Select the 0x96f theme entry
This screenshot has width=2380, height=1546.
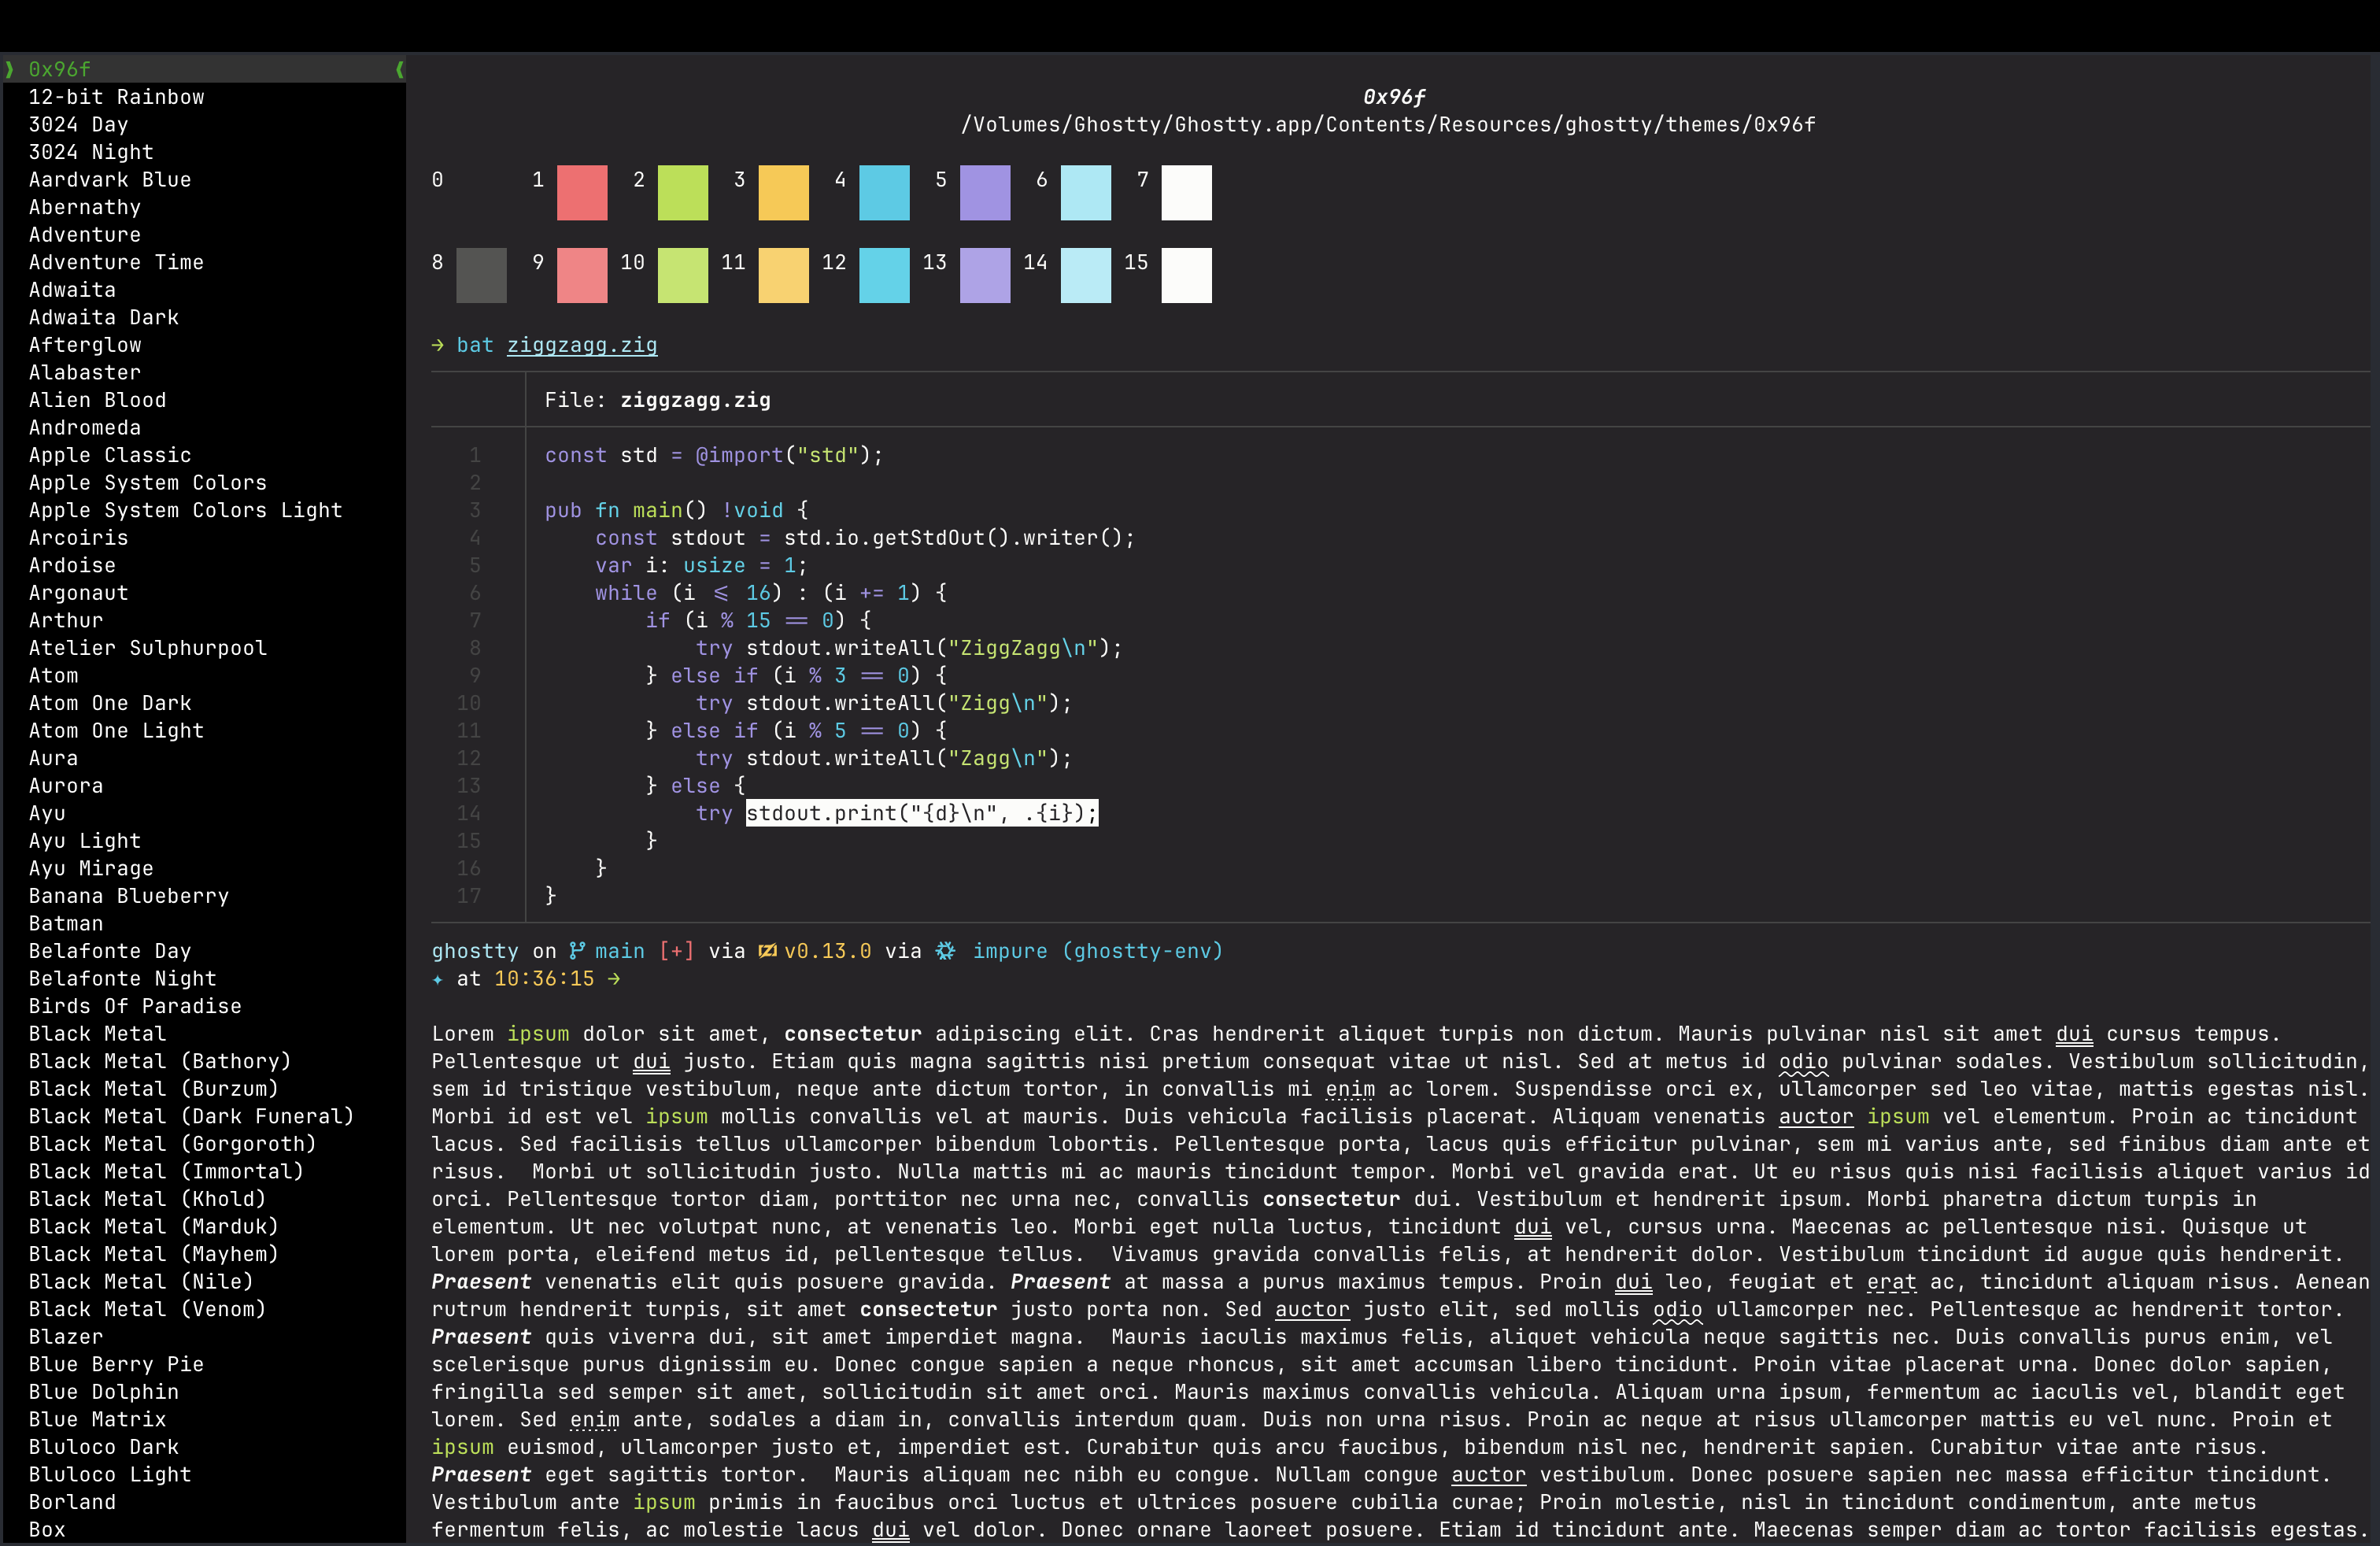[x=204, y=69]
